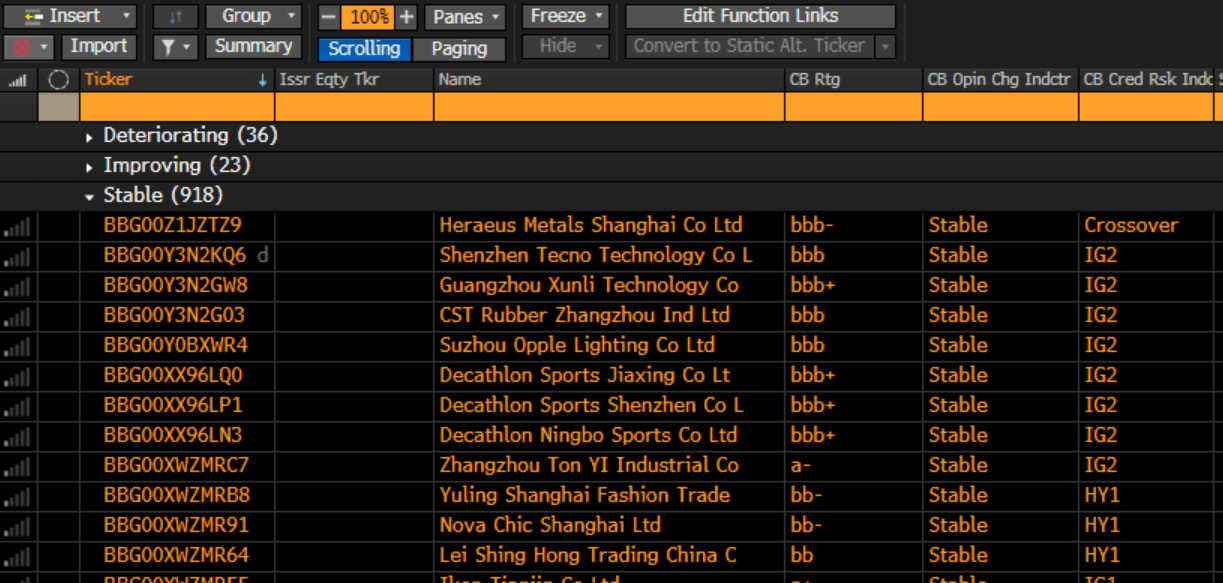Click signal bars icon for BBG00XX96LN3 row
This screenshot has height=583, width=1223.
(x=17, y=437)
